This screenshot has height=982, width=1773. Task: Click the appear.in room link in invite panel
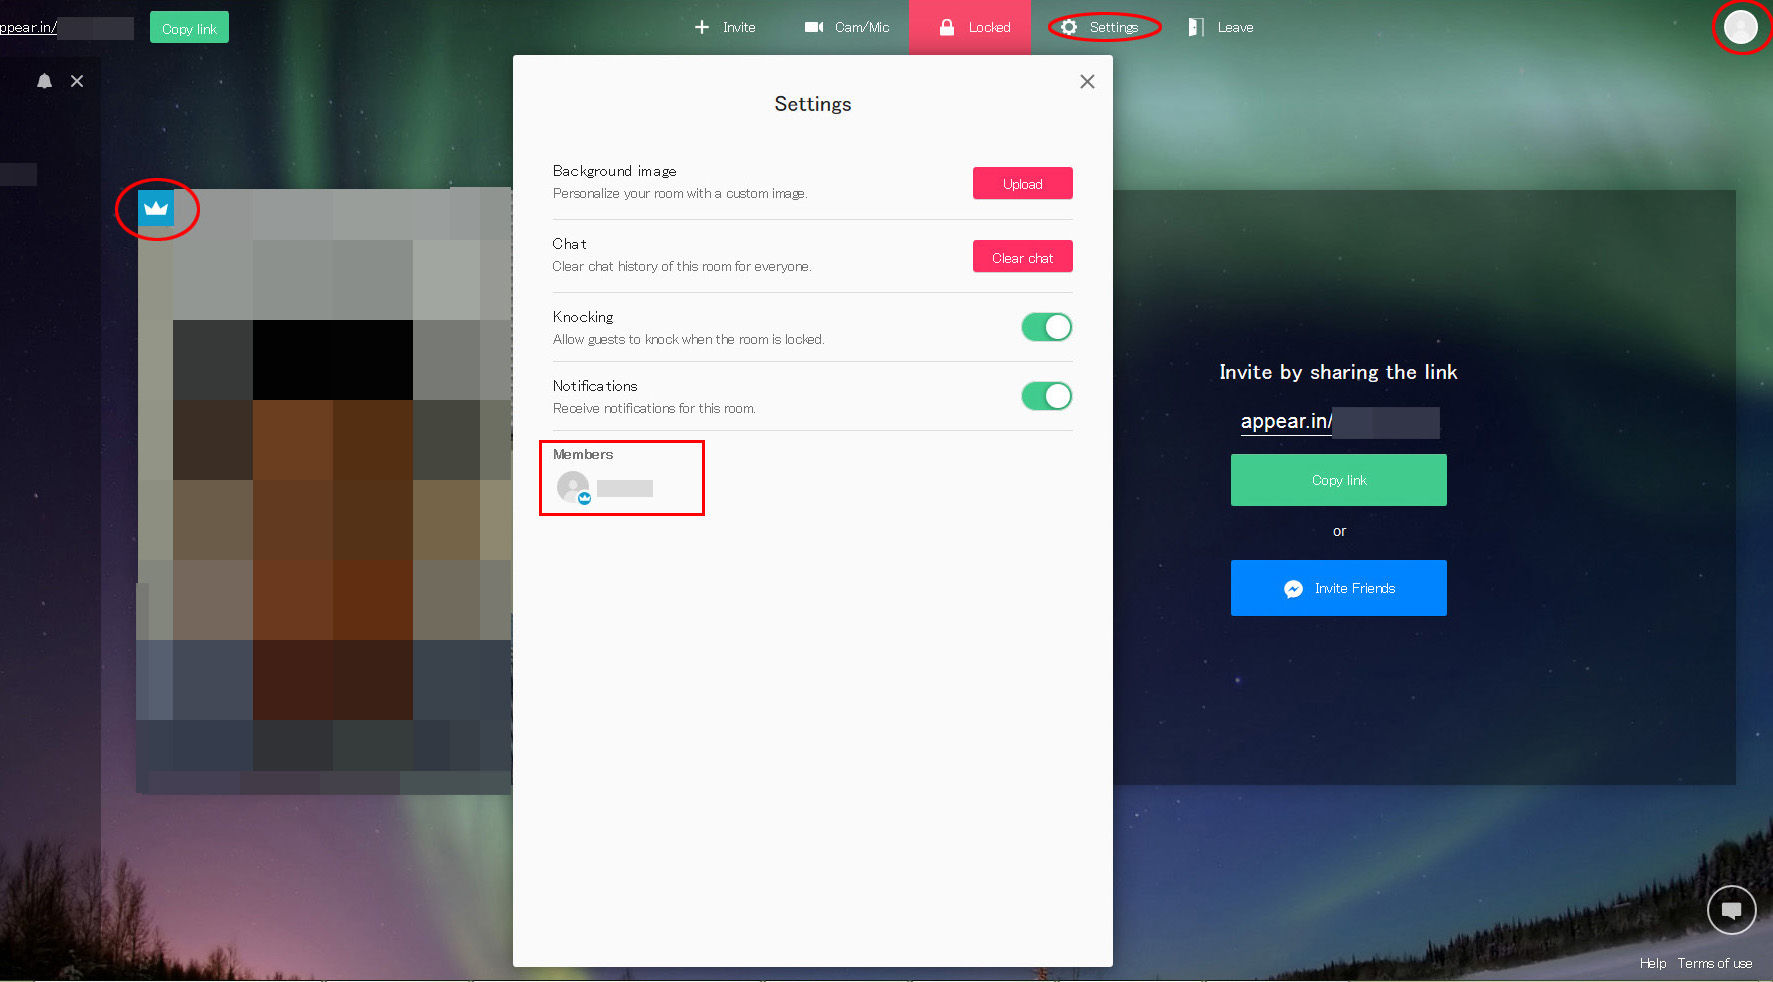(x=1340, y=422)
